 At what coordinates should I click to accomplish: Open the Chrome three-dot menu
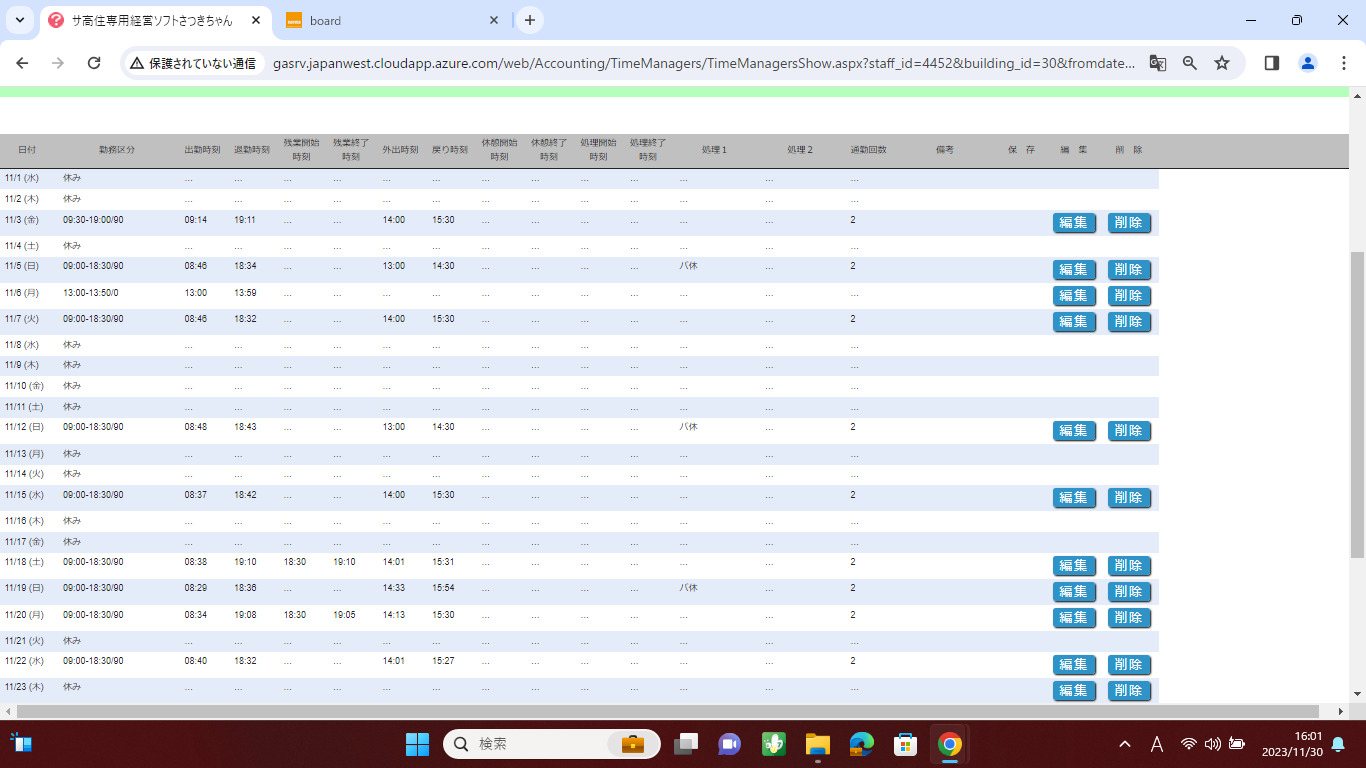pyautogui.click(x=1344, y=63)
